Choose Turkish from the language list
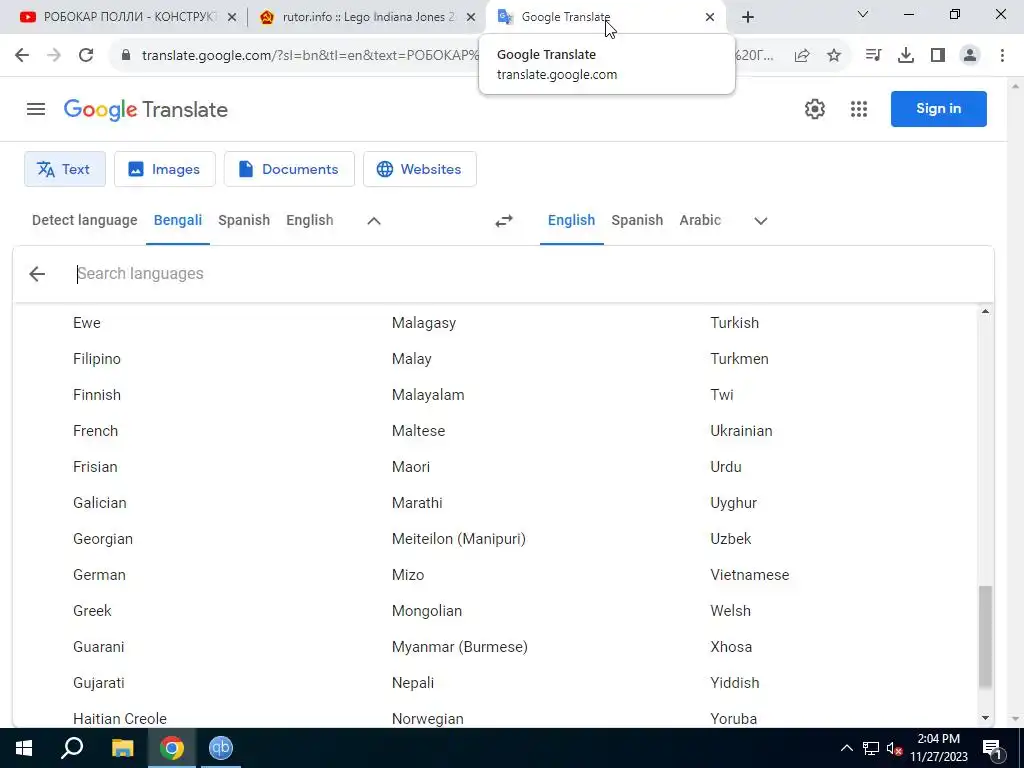Image resolution: width=1024 pixels, height=768 pixels. click(735, 323)
